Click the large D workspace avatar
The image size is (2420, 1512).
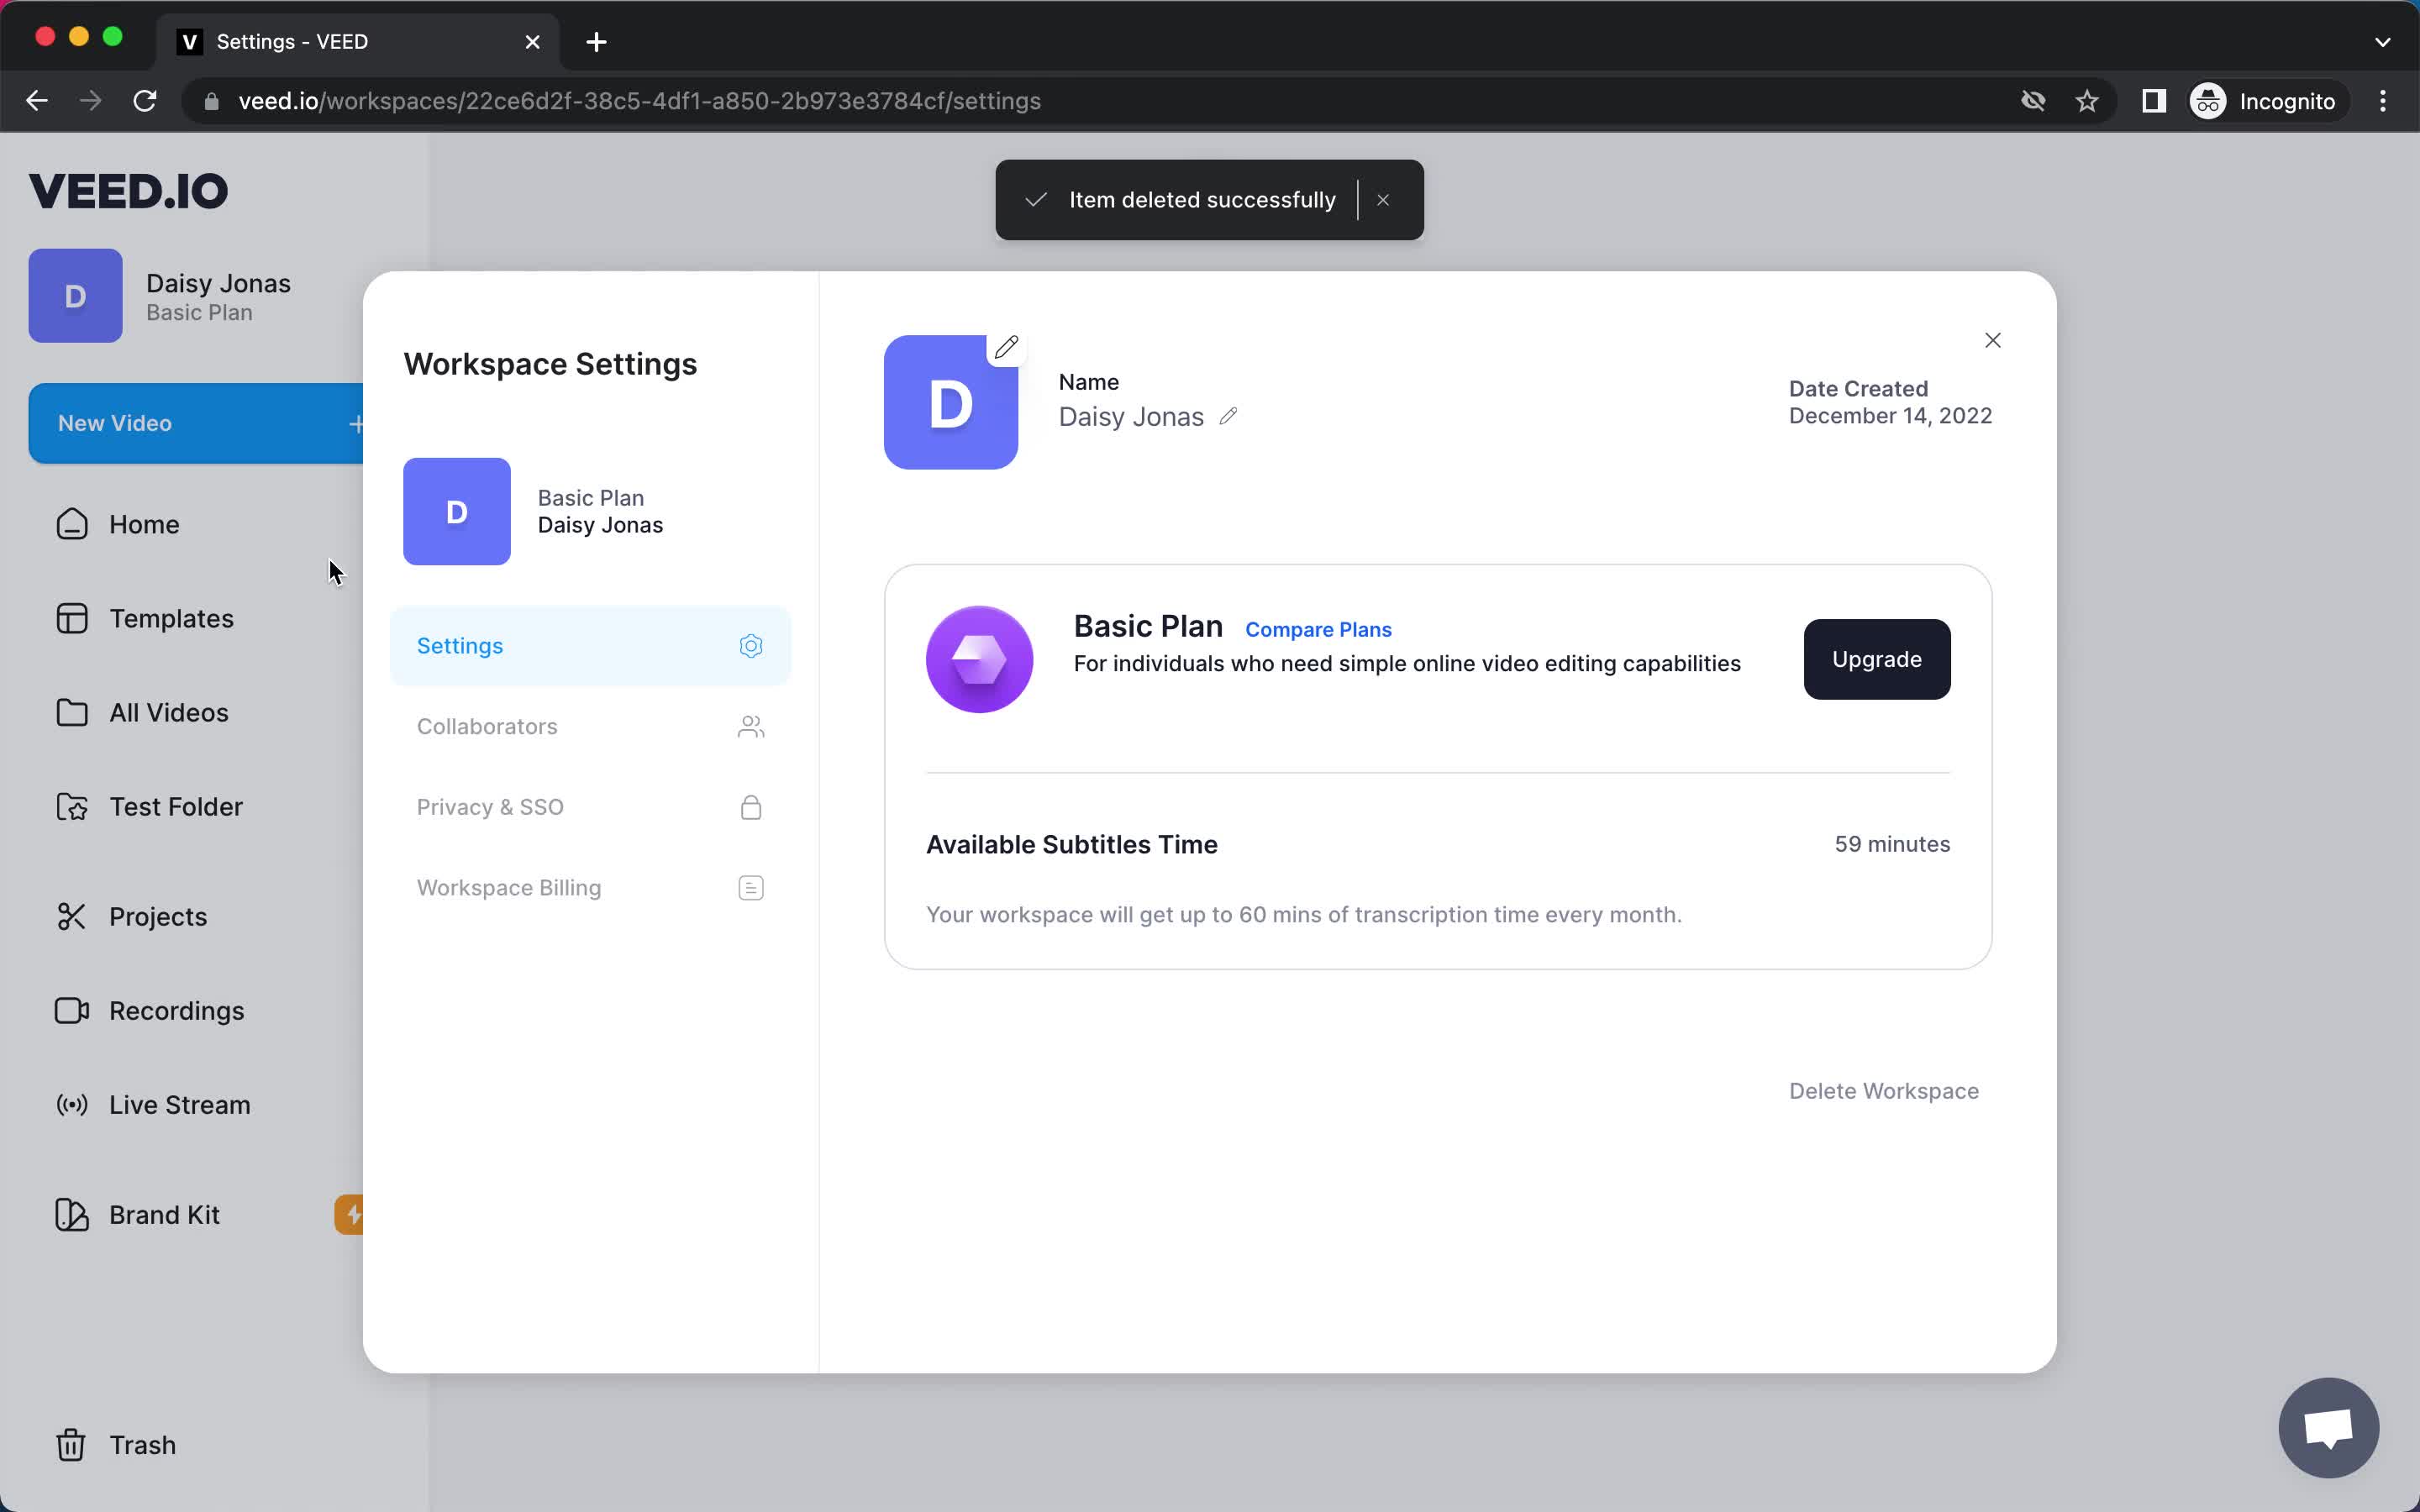950,403
